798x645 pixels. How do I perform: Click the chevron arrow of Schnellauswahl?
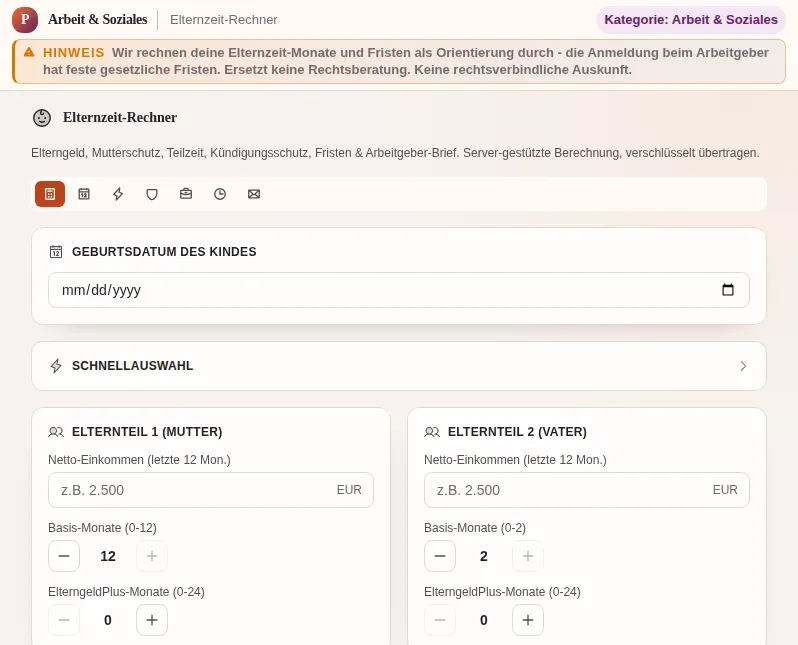tap(743, 366)
